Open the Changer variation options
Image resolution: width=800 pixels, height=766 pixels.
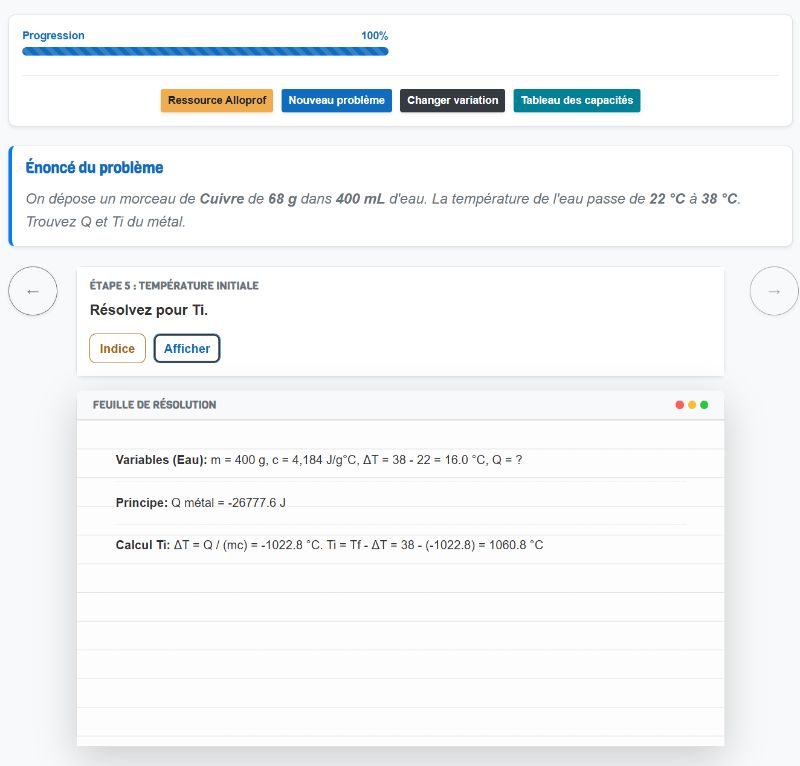click(x=452, y=100)
